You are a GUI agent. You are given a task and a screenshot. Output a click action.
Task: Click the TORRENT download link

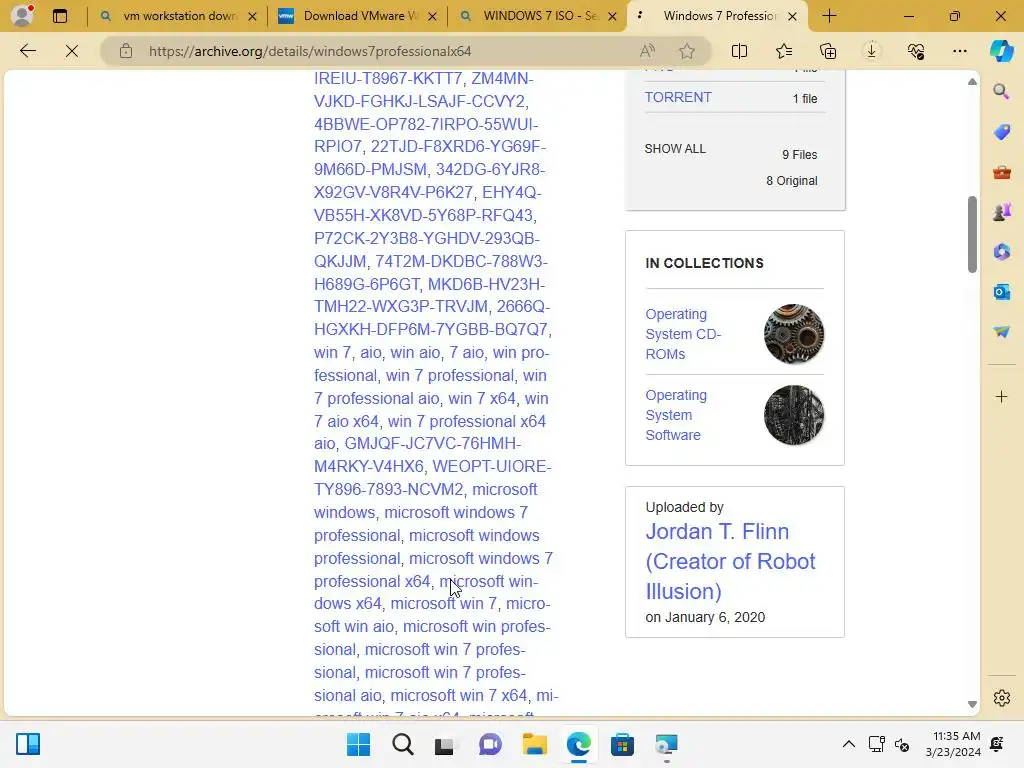pos(678,97)
